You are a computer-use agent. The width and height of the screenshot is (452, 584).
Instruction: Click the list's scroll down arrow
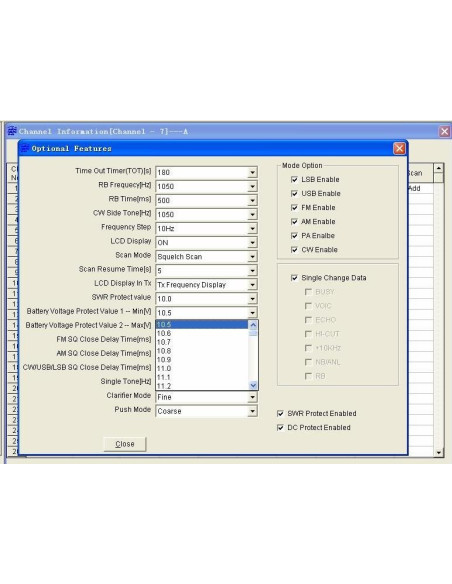253,385
